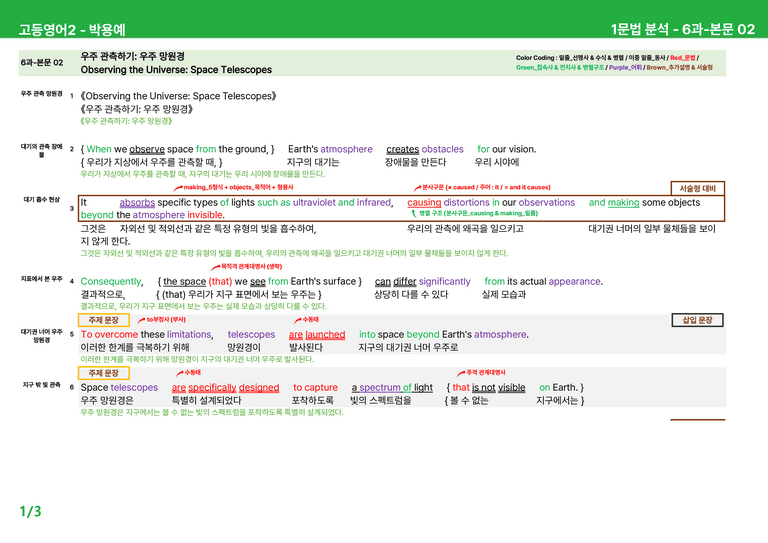Select the sidebar label '지표에서 본 우주'
The width and height of the screenshot is (768, 543).
tap(42, 279)
